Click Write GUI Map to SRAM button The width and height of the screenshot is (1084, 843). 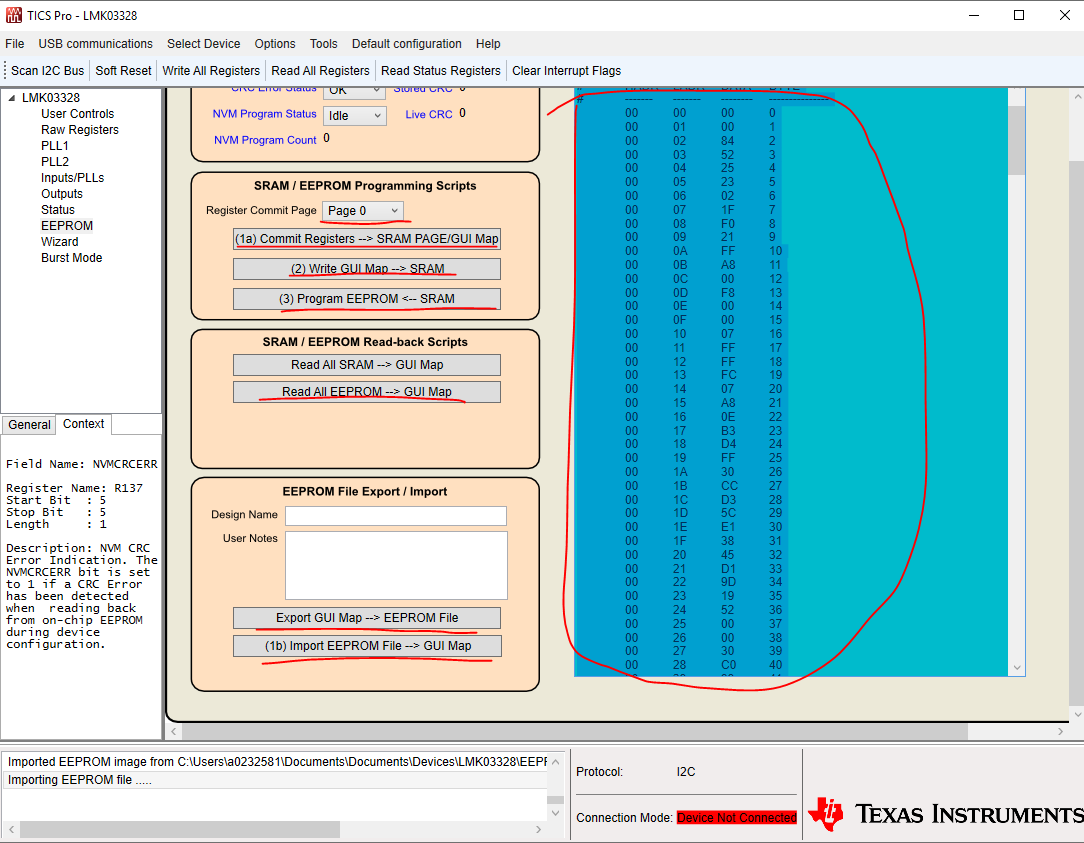[366, 268]
